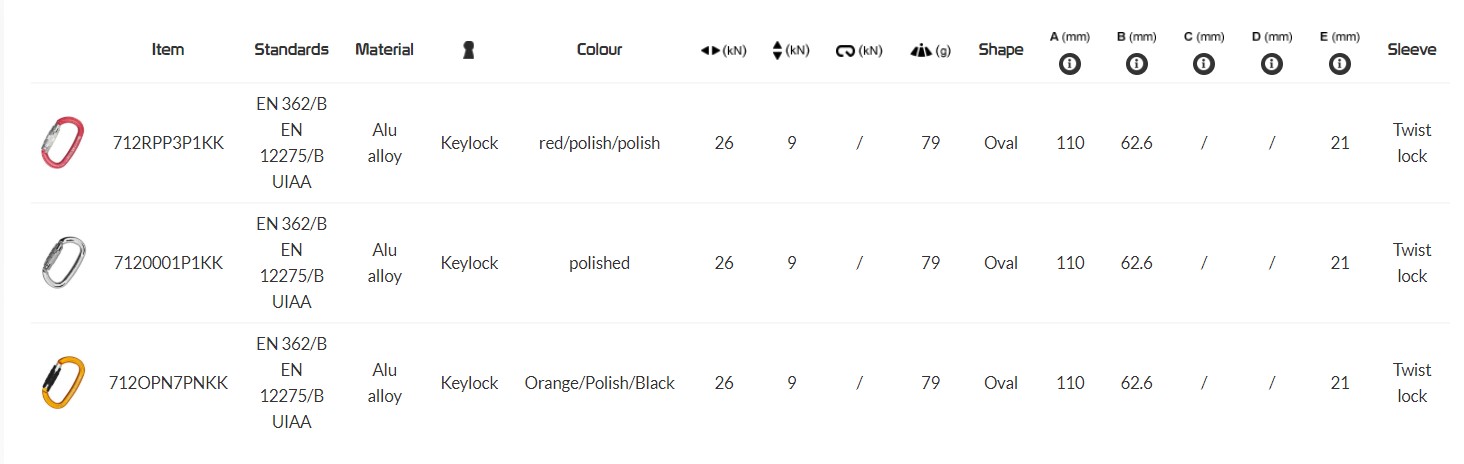
Task: Click the Colour column header
Action: point(599,49)
